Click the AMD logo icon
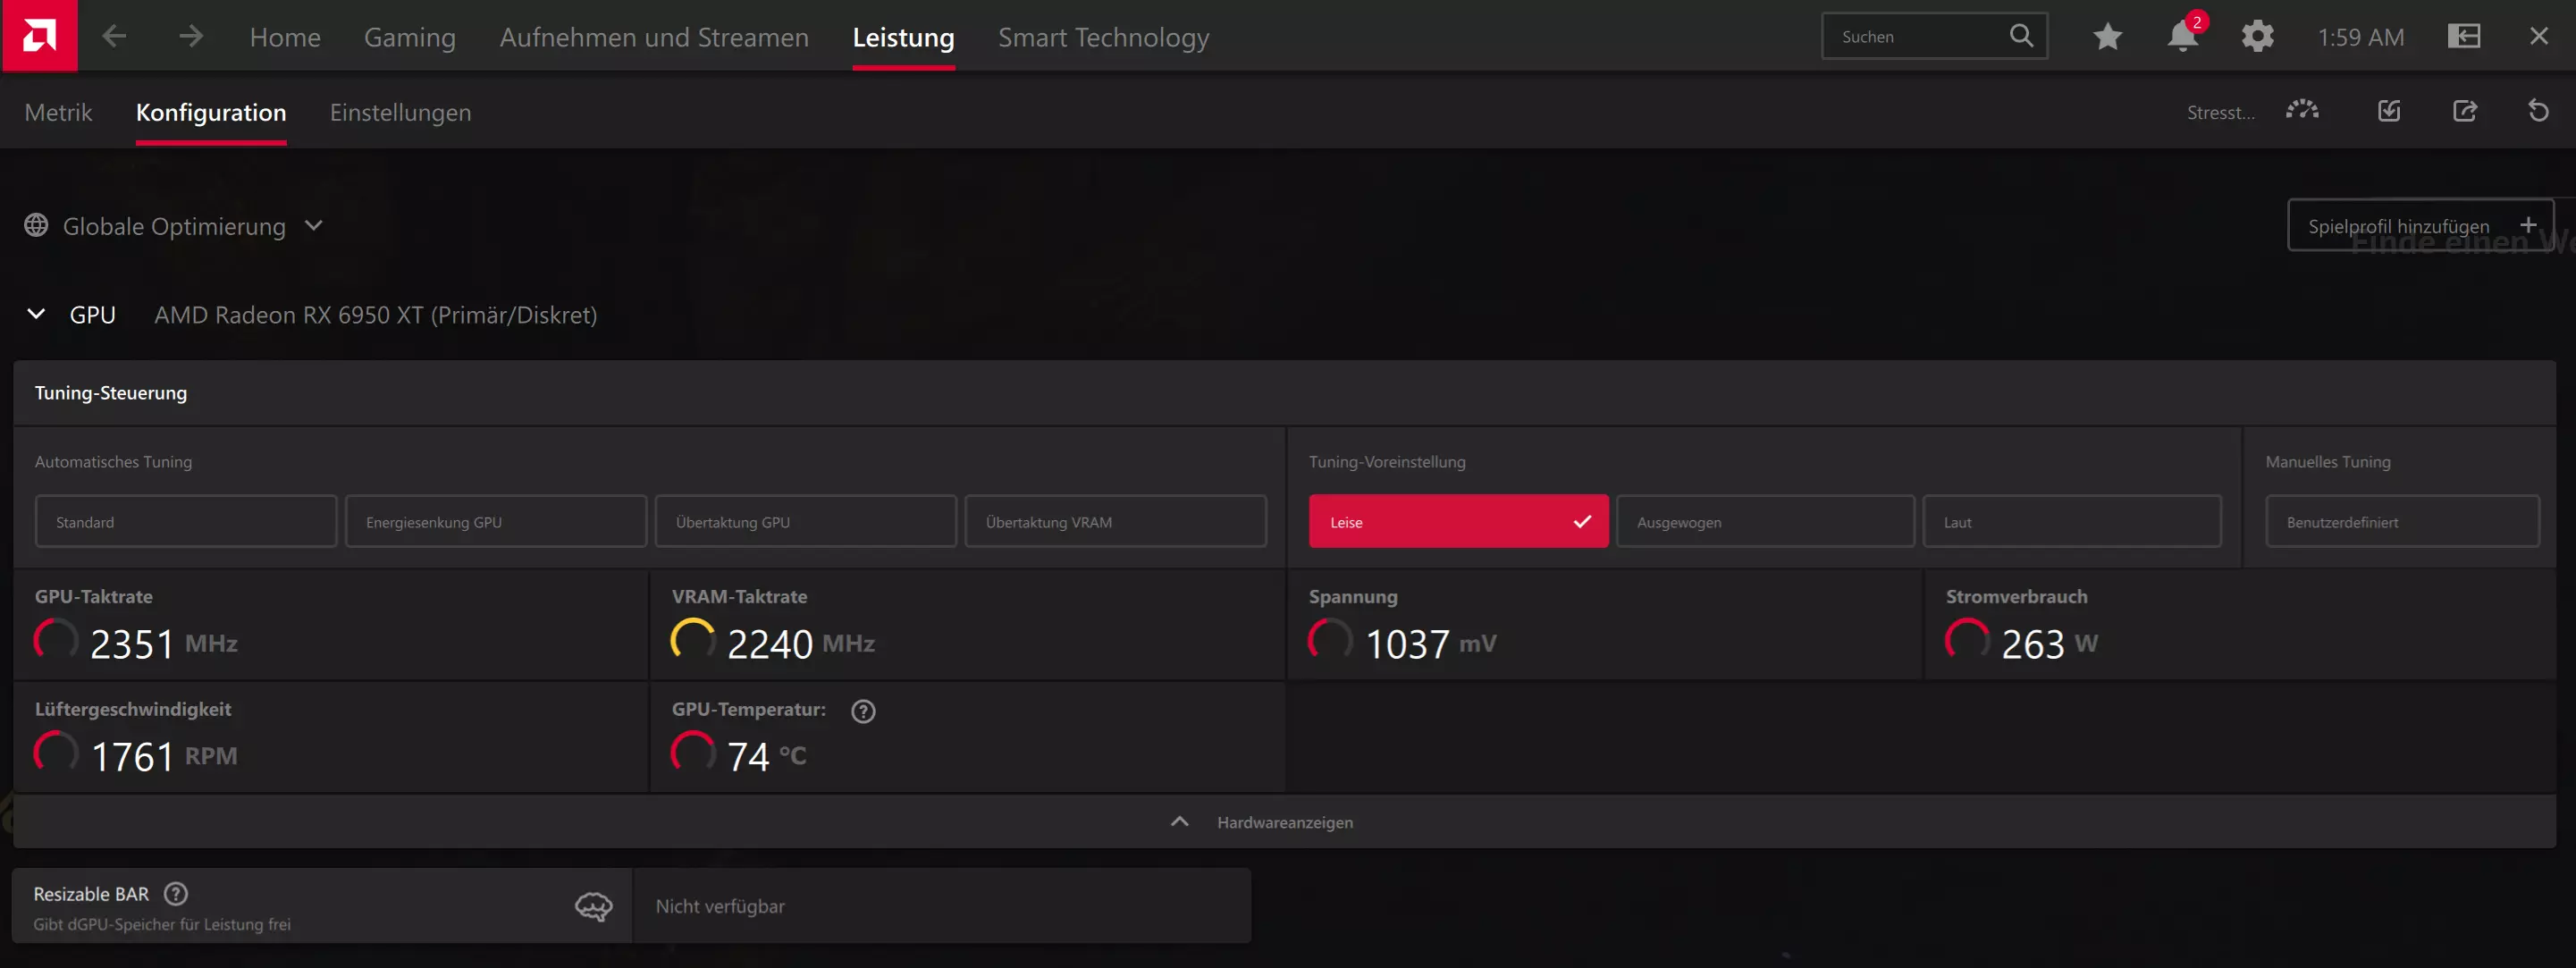Viewport: 2576px width, 968px height. 39,36
